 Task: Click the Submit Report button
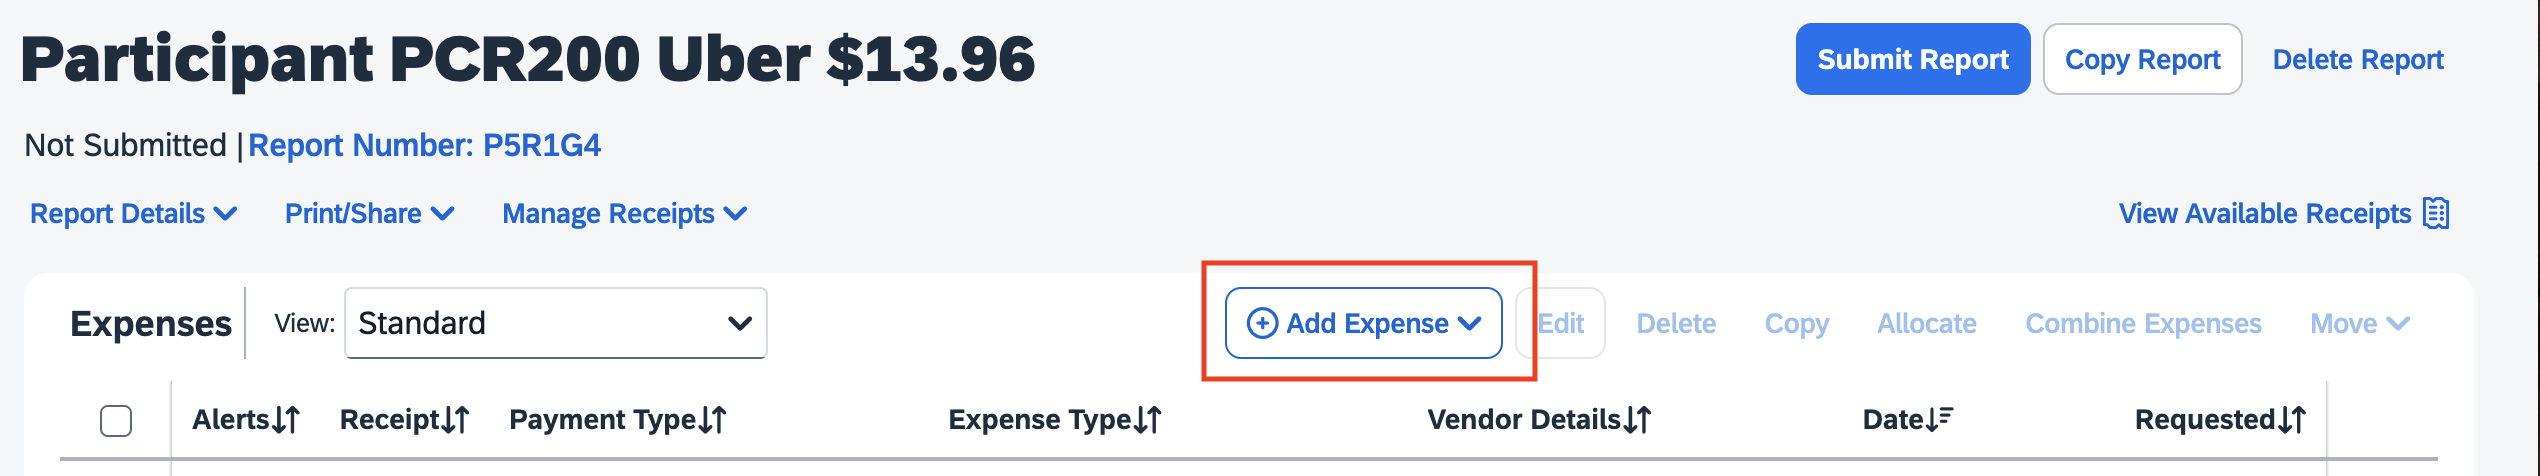[x=1913, y=59]
